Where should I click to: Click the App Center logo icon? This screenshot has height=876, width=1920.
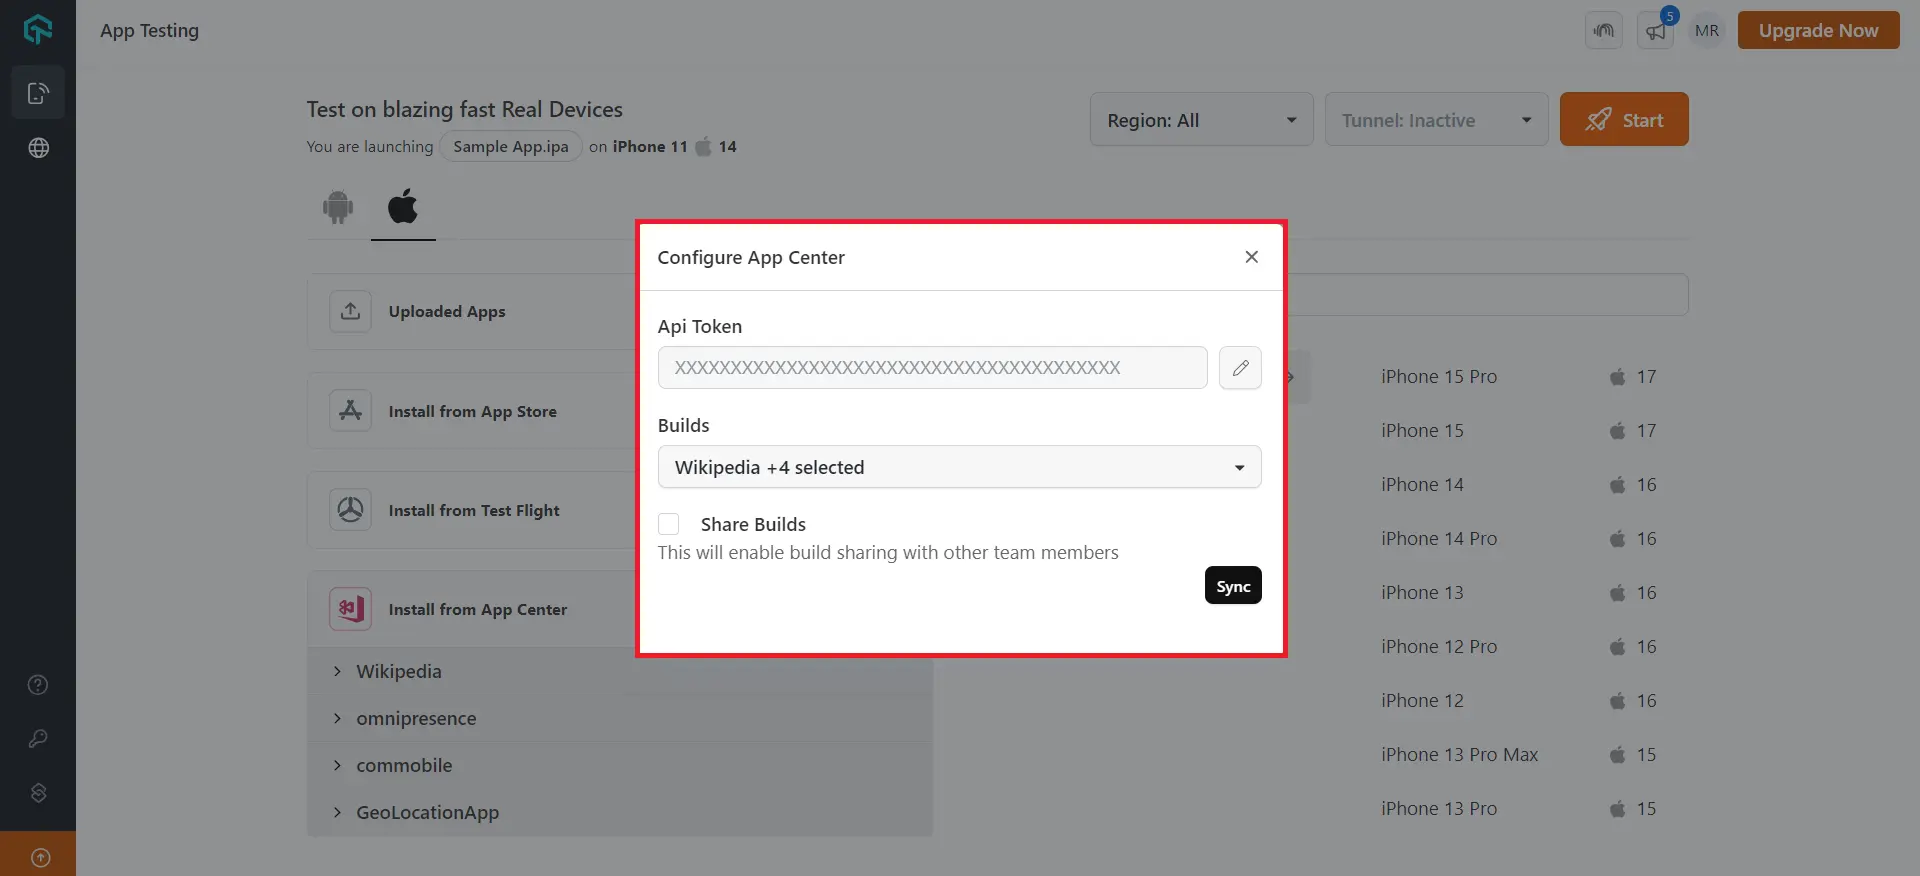[x=350, y=609]
